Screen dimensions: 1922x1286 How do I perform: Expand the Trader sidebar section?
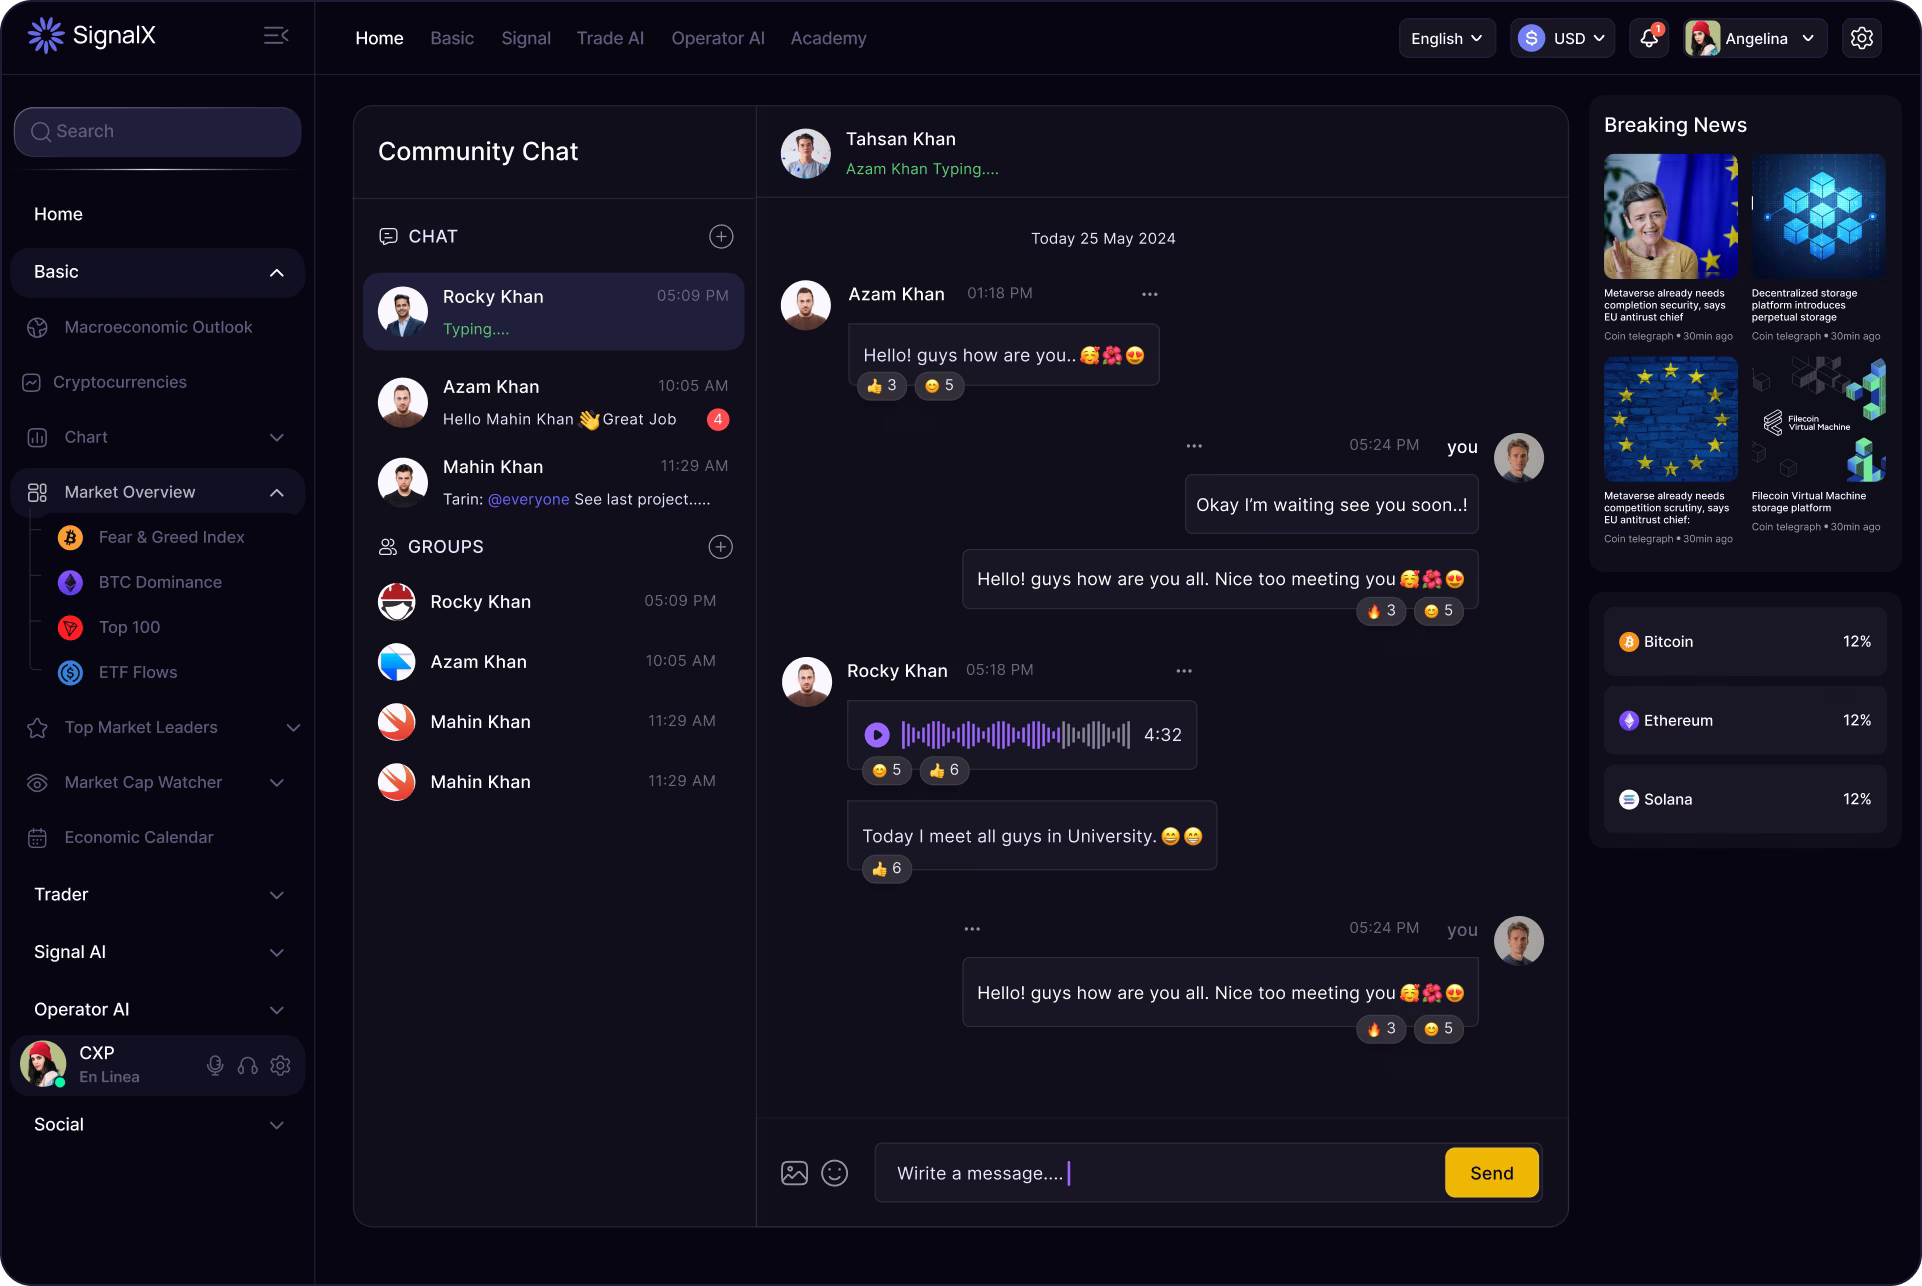pos(158,894)
